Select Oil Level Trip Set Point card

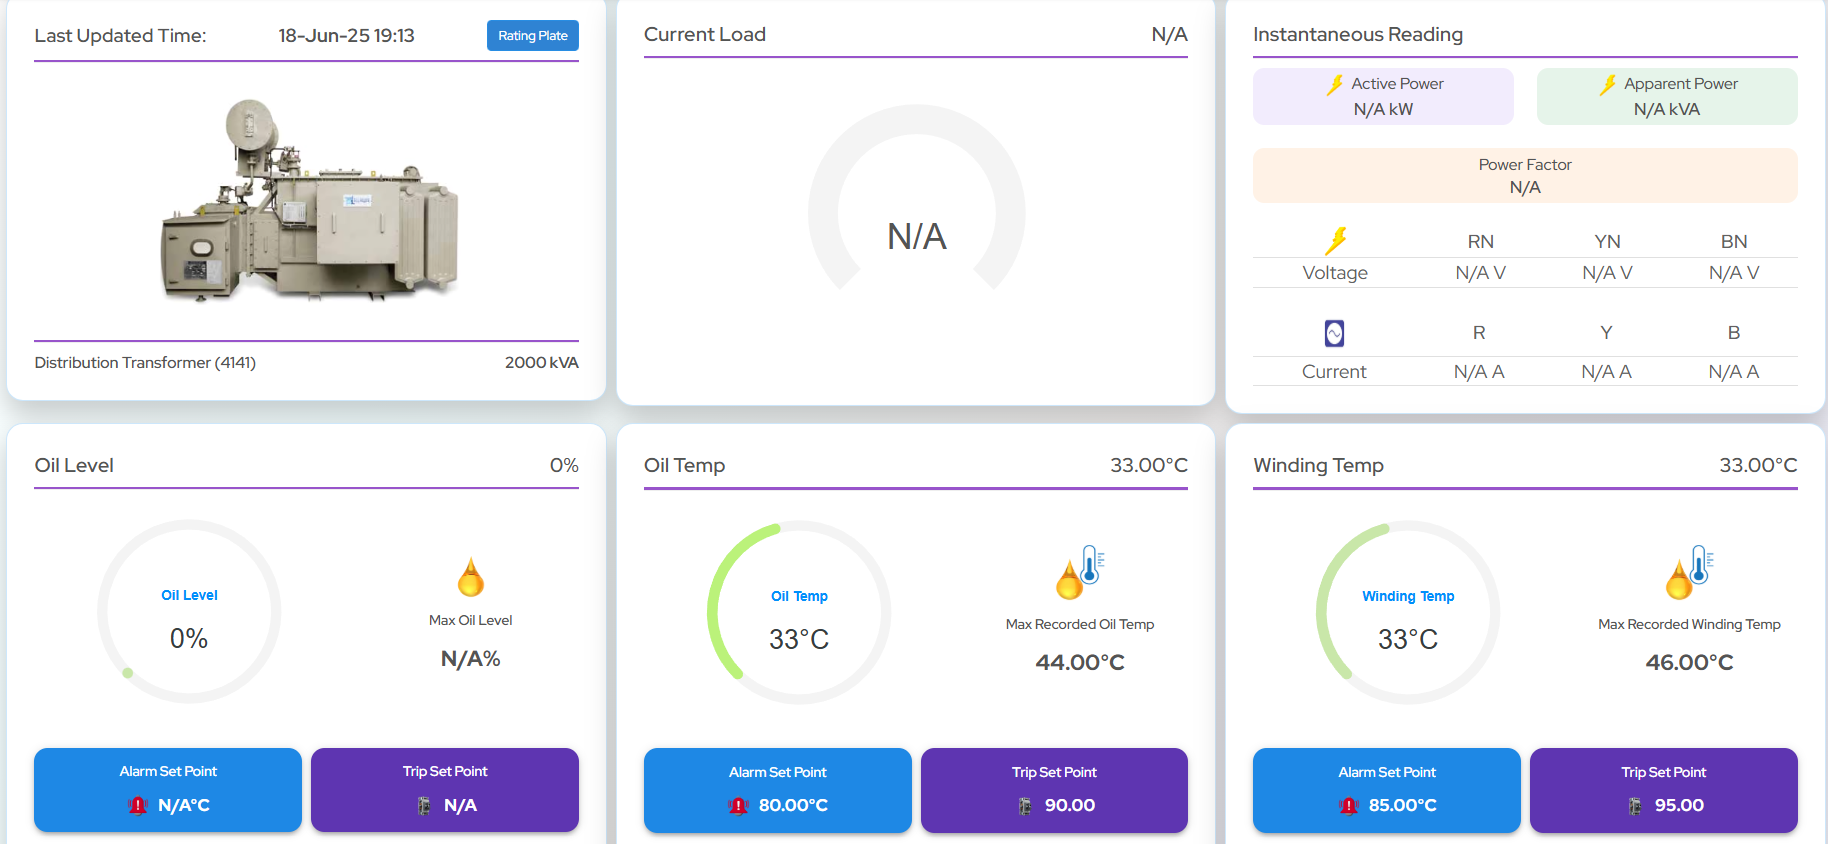tap(445, 790)
